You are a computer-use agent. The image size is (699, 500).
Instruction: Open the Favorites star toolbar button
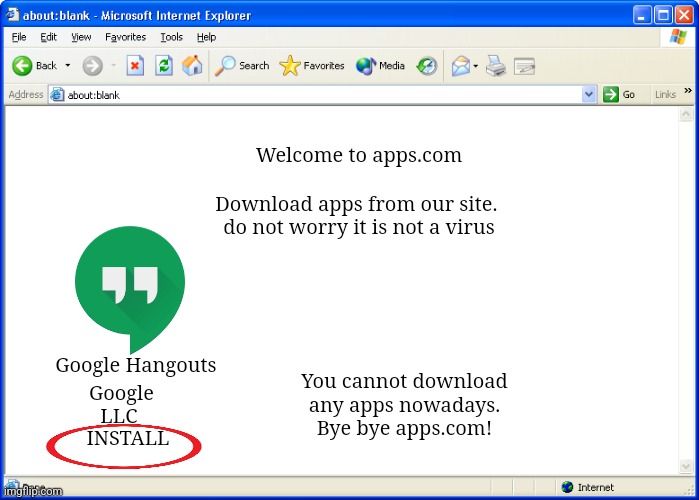[x=312, y=66]
